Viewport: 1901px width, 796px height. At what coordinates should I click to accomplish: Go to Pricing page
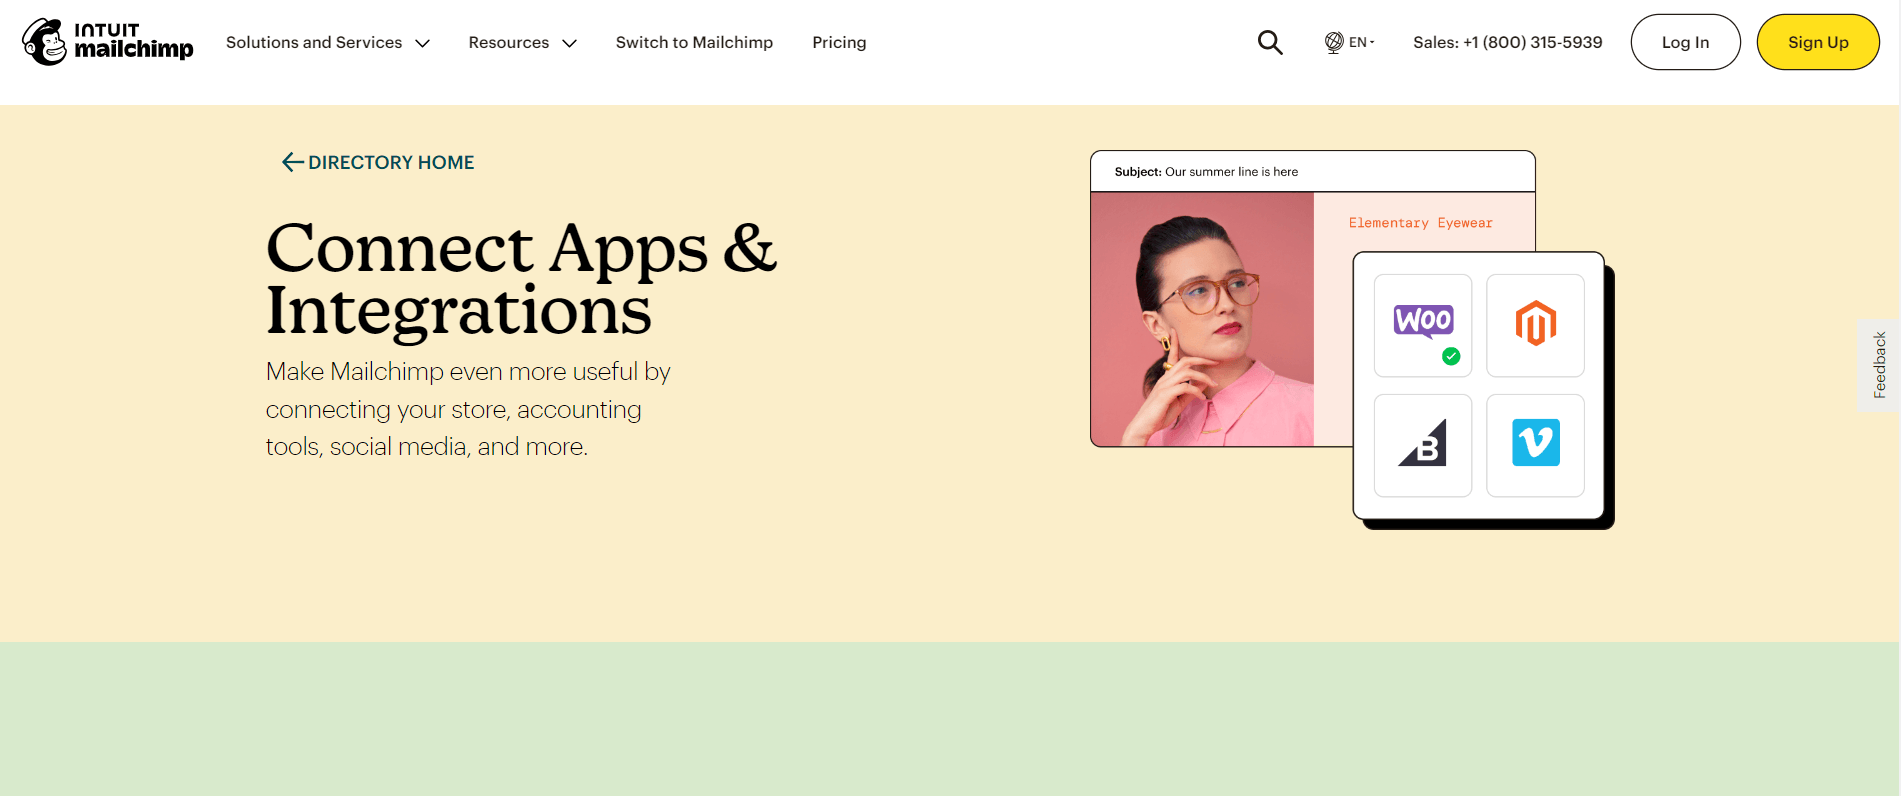pyautogui.click(x=839, y=42)
